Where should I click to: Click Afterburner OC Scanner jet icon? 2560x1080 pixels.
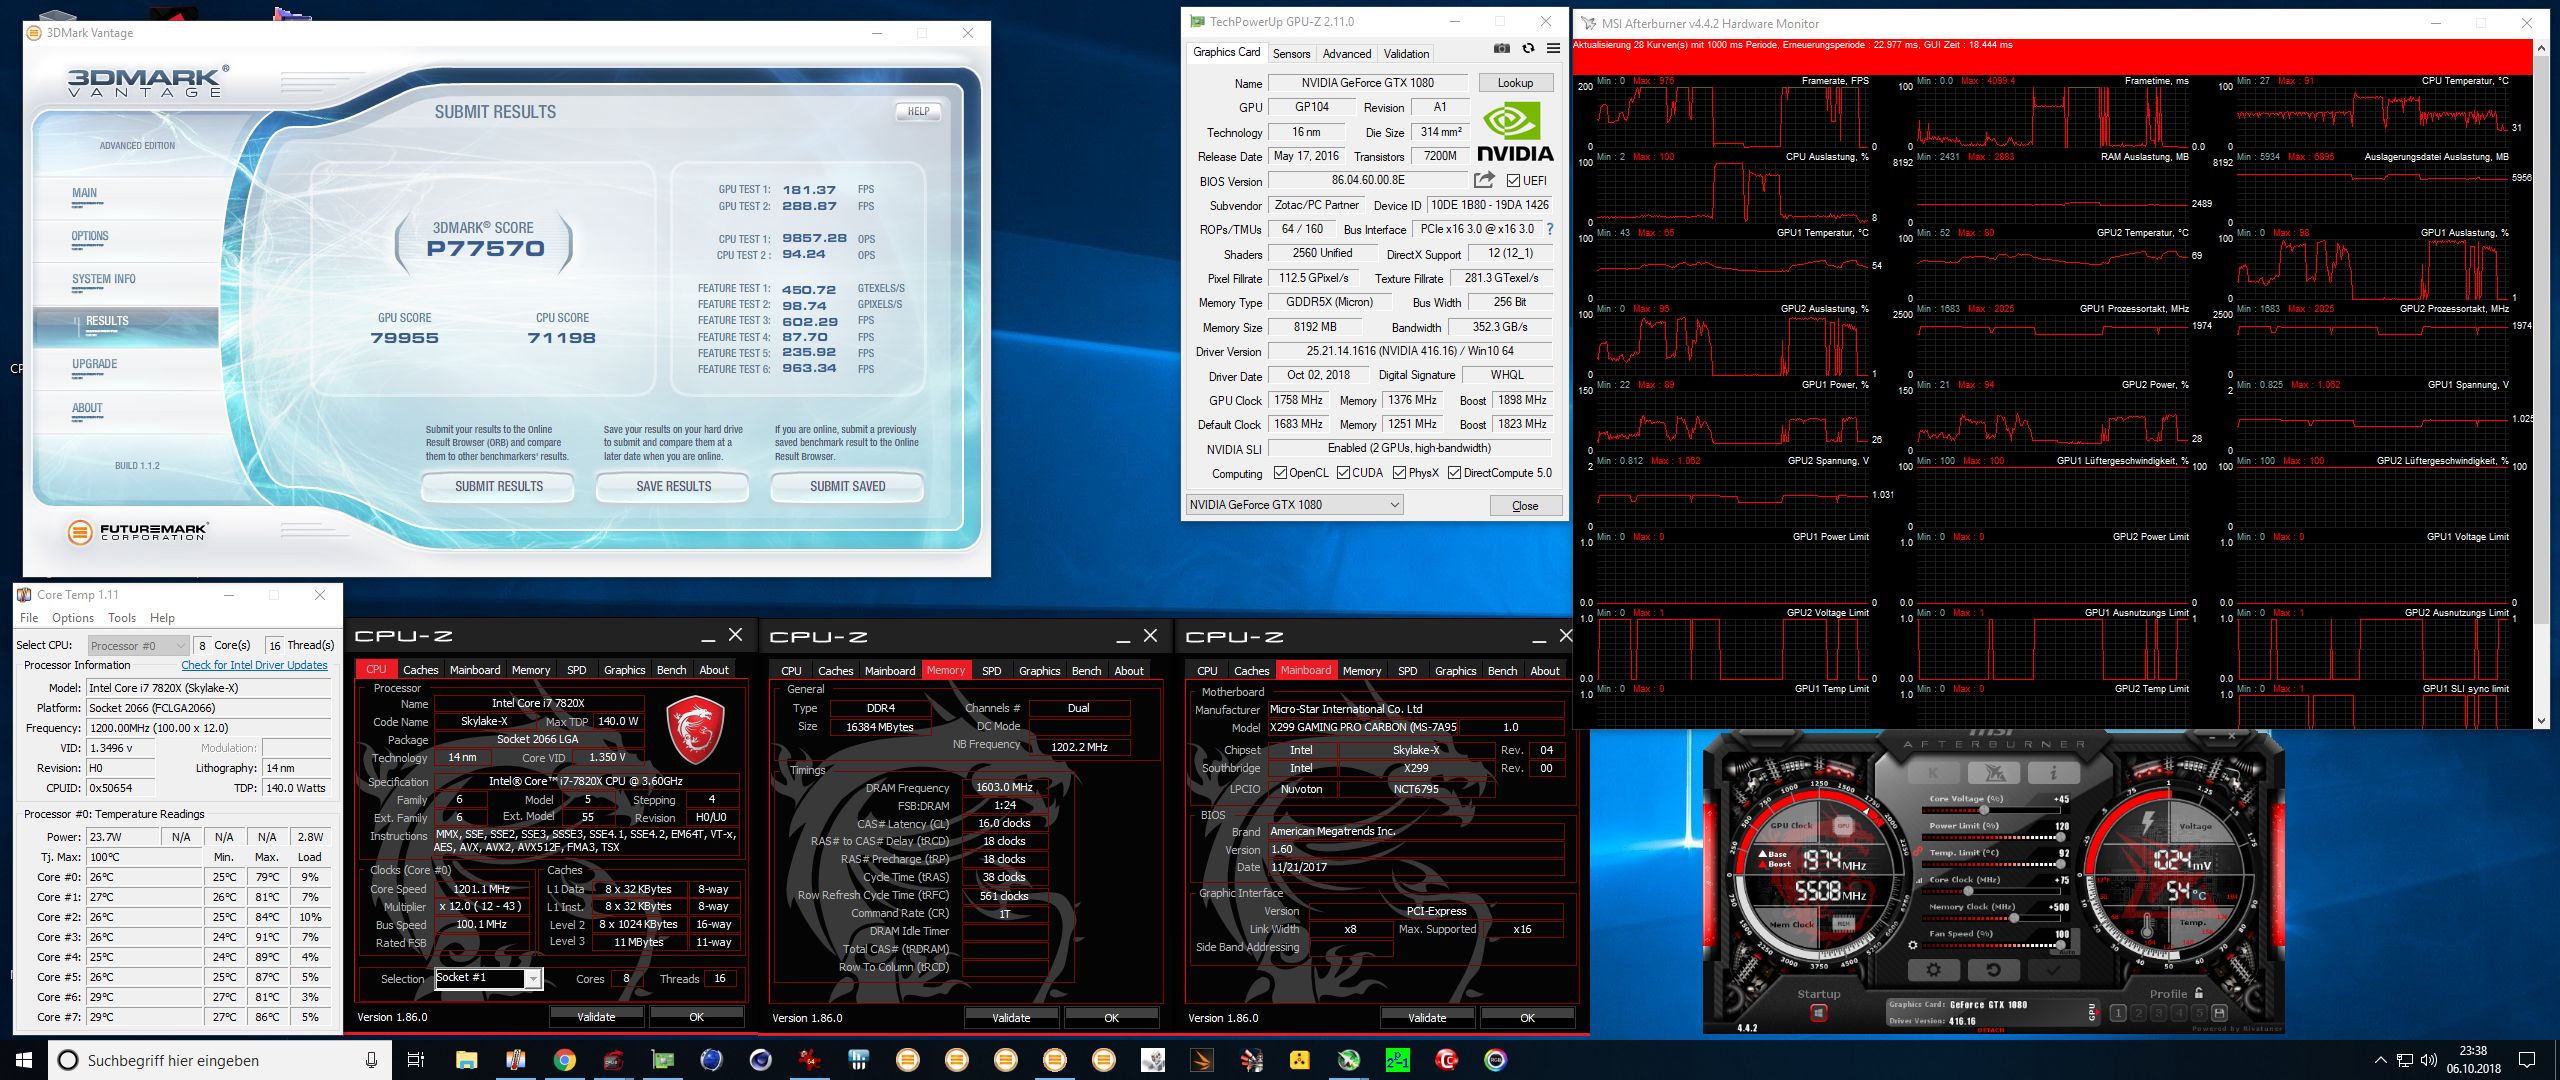point(1994,772)
